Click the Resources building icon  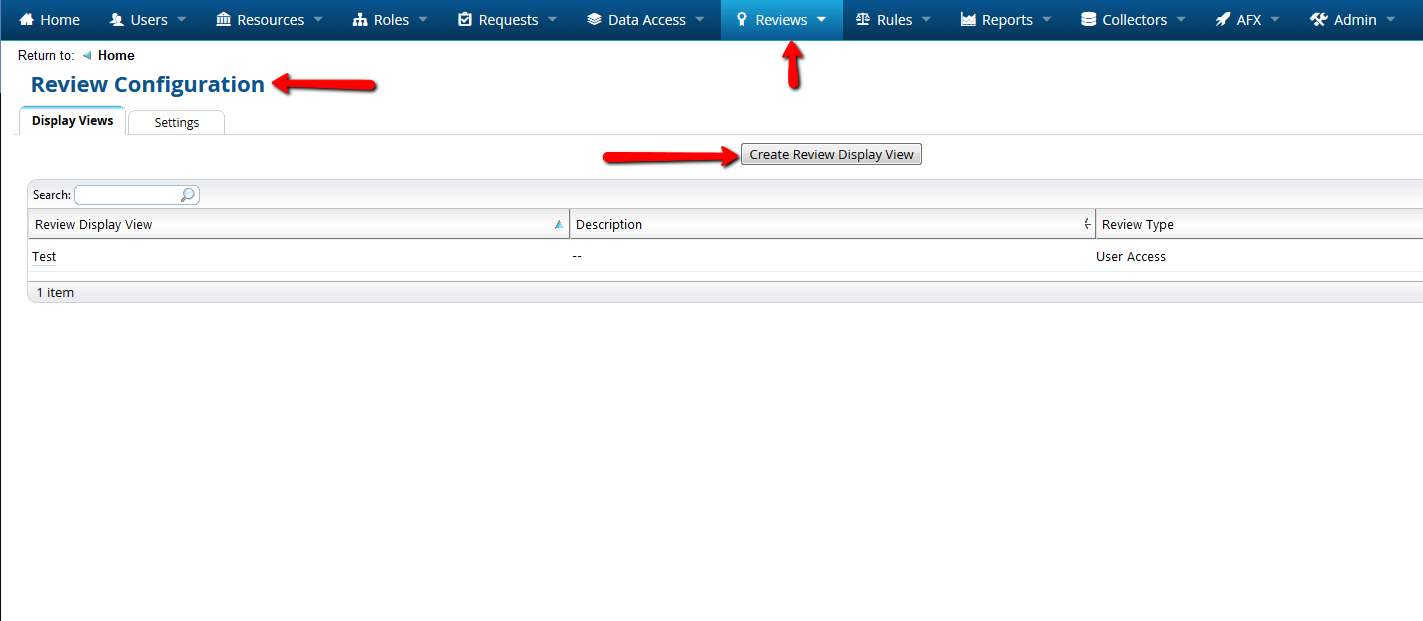[x=224, y=20]
